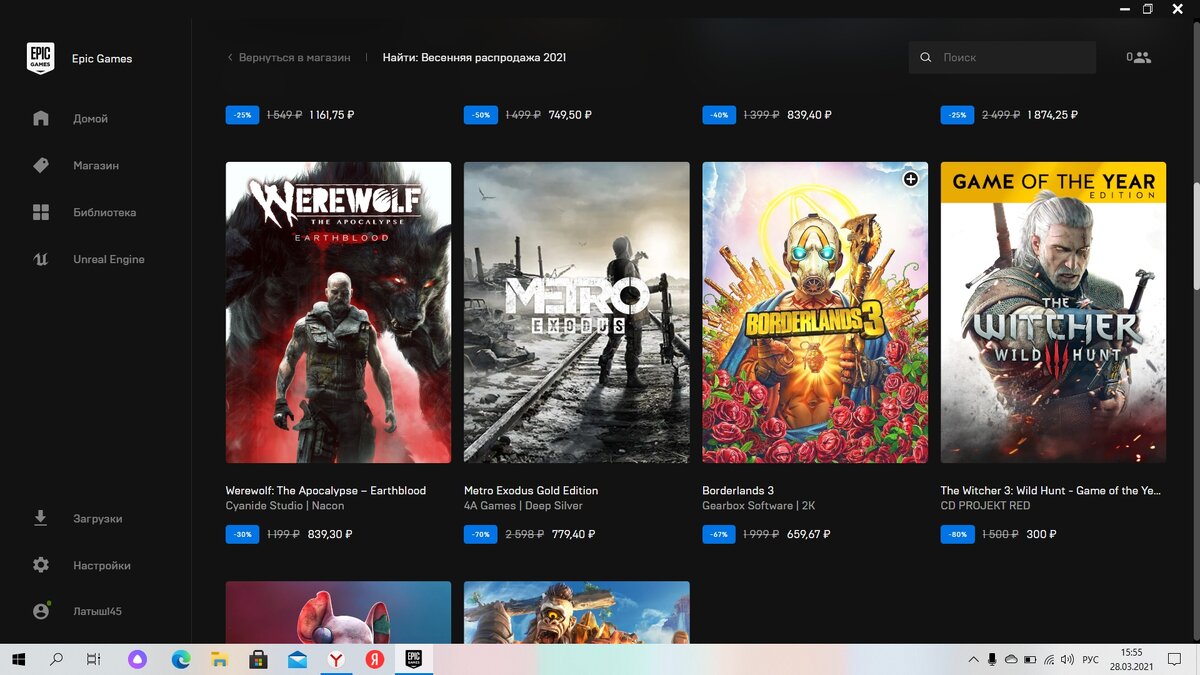The image size is (1200, 675).
Task: Go to Unreal Engine in the sidebar
Action: (109, 260)
